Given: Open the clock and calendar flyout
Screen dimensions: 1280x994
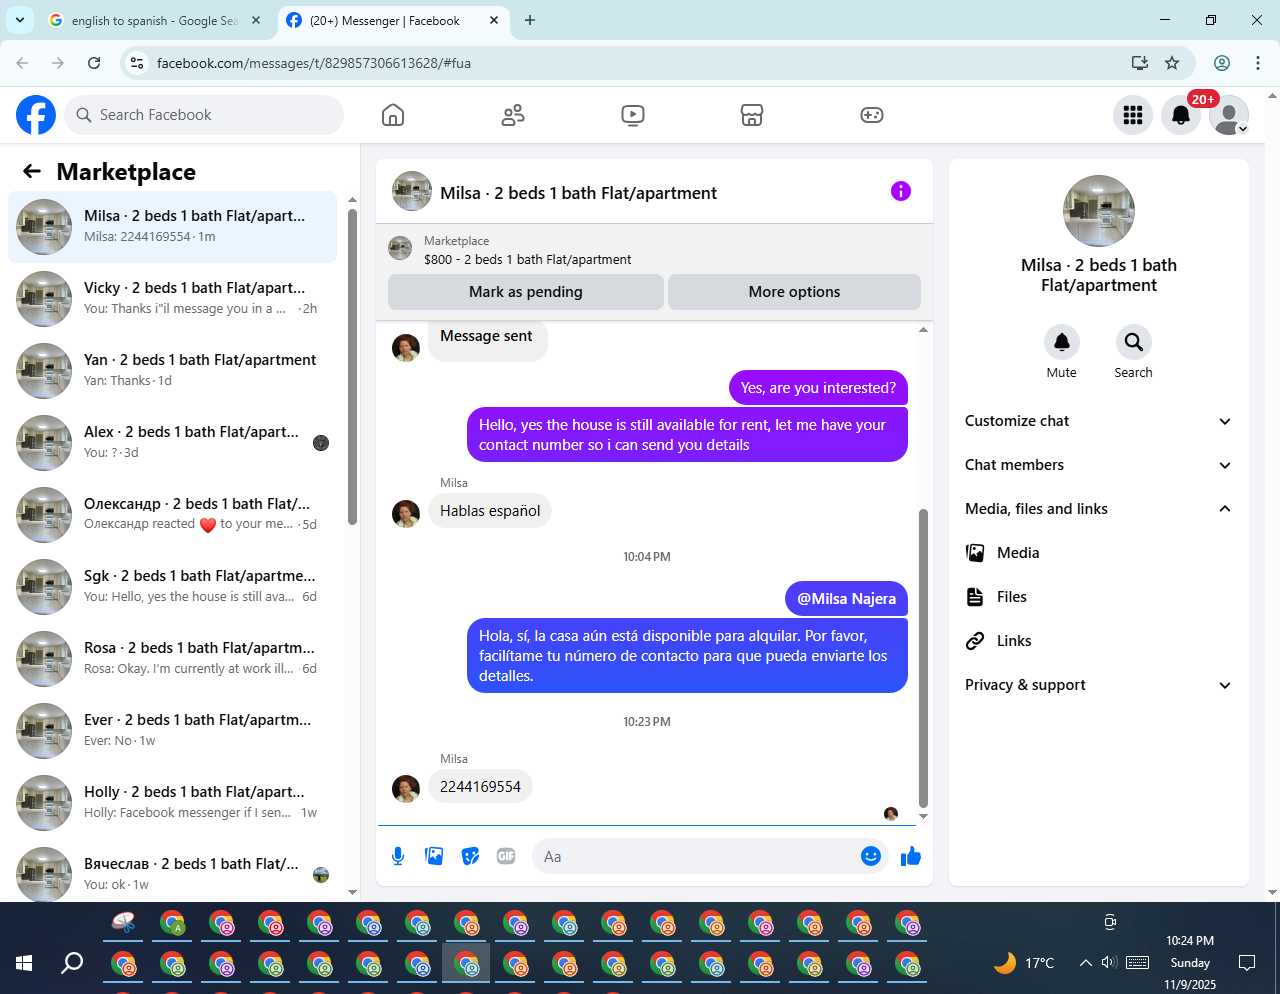Looking at the screenshot, I should click(1190, 963).
